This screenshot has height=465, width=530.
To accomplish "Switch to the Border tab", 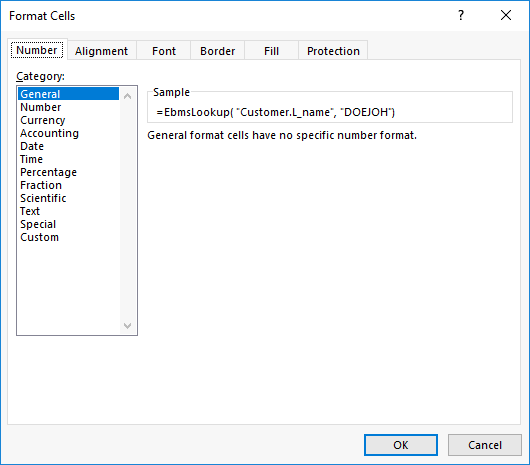I will click(x=217, y=51).
